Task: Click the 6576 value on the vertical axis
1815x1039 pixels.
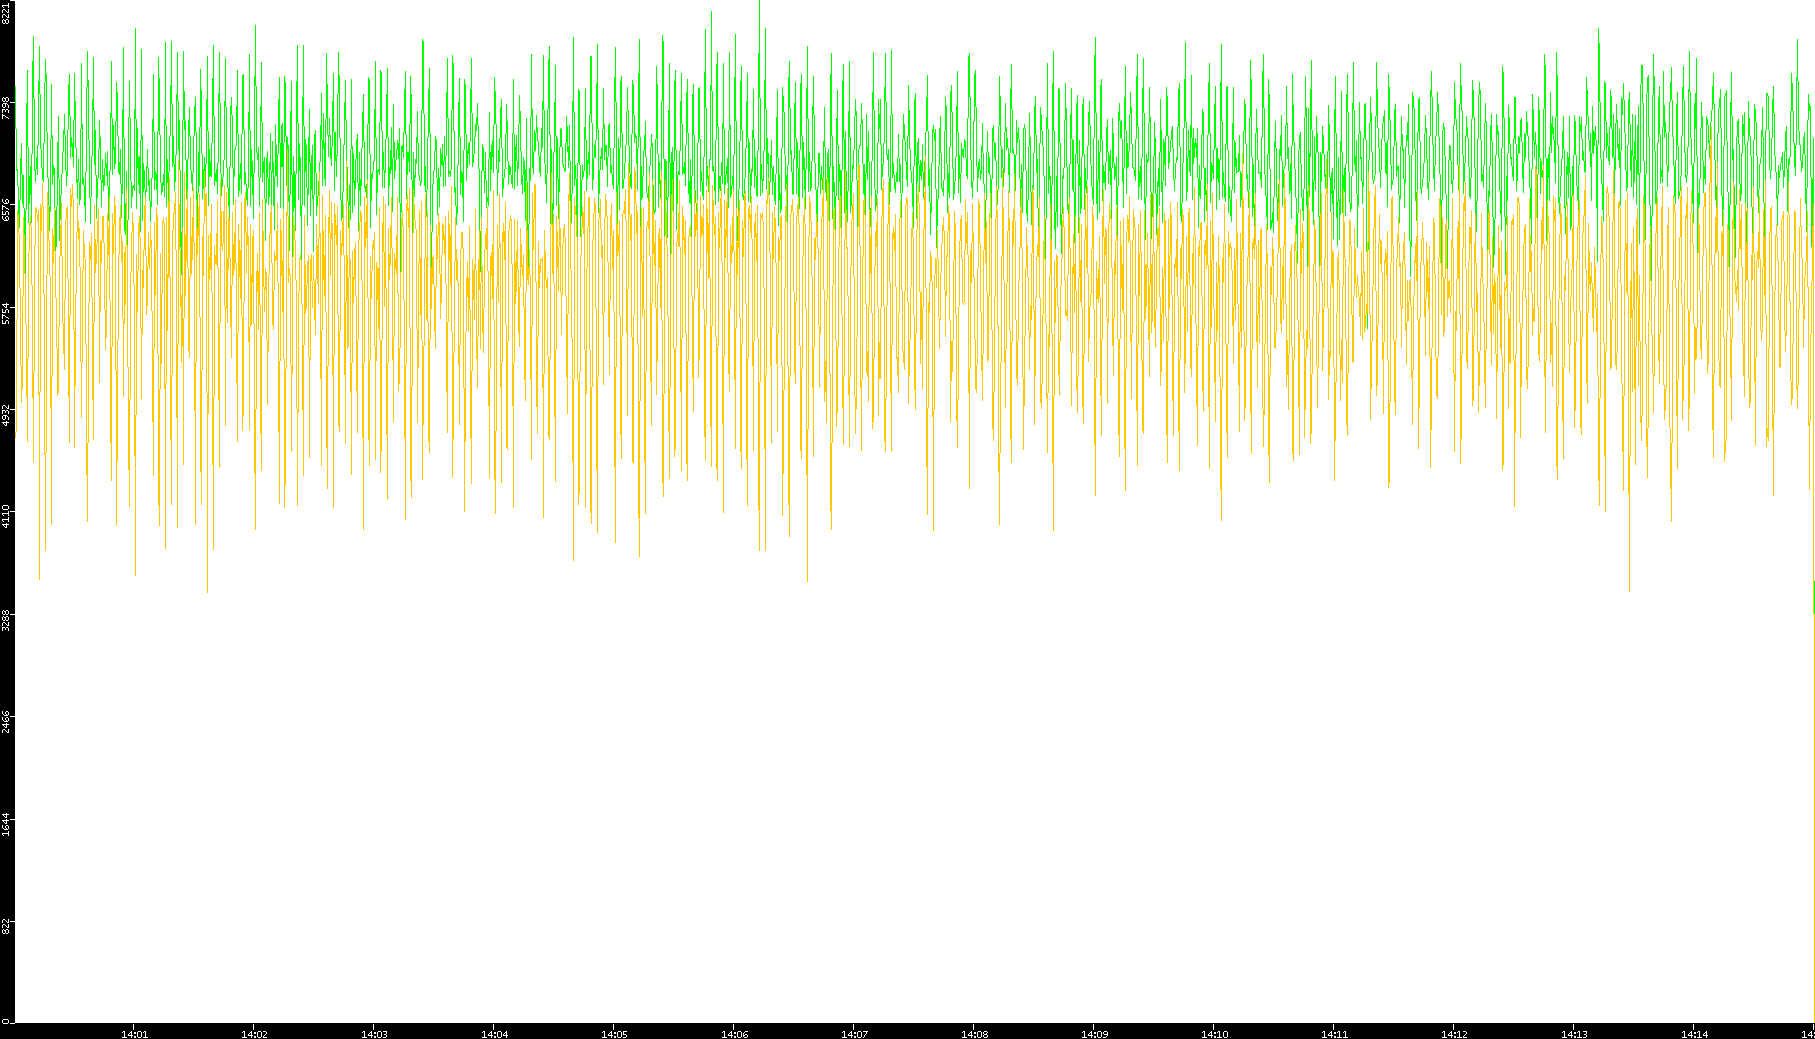Action: click(7, 210)
